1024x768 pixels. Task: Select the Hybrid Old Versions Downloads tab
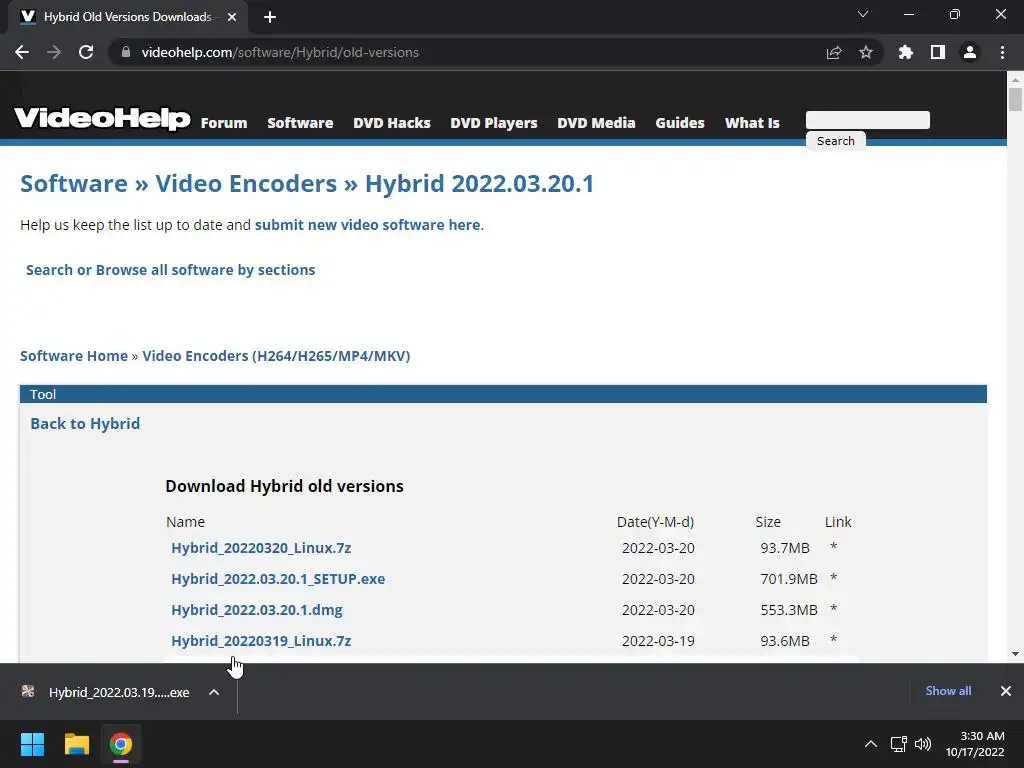[127, 17]
